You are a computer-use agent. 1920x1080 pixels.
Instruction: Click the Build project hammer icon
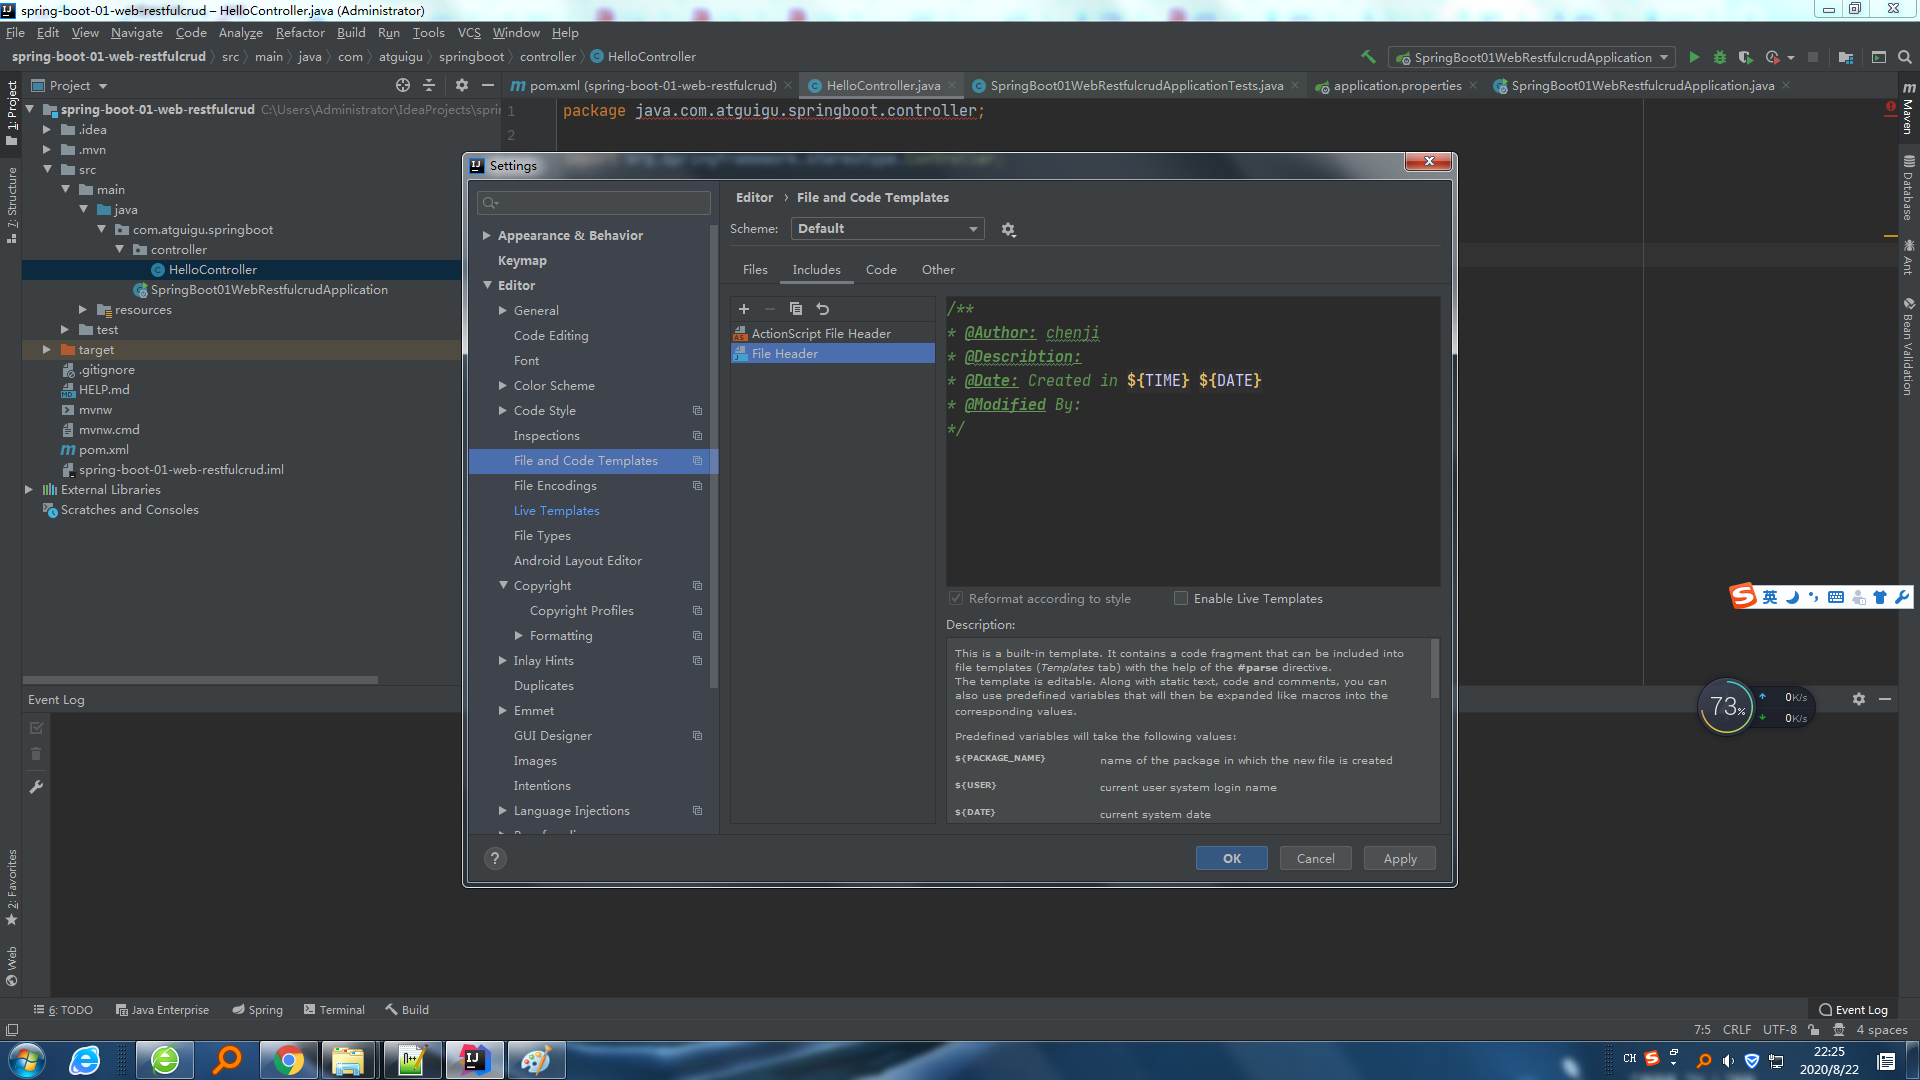[x=1368, y=57]
